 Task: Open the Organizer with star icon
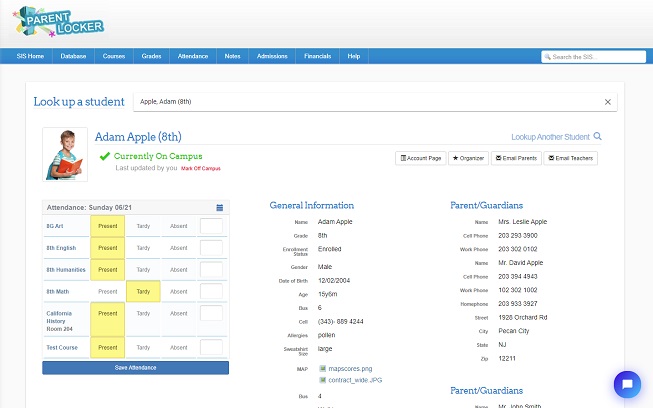(468, 158)
